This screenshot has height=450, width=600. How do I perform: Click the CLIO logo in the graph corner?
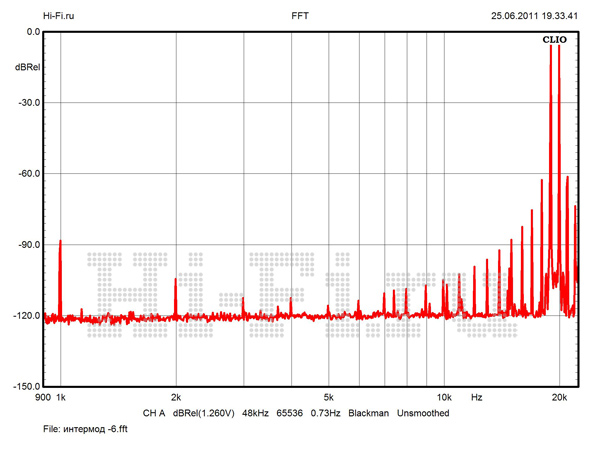(x=554, y=40)
